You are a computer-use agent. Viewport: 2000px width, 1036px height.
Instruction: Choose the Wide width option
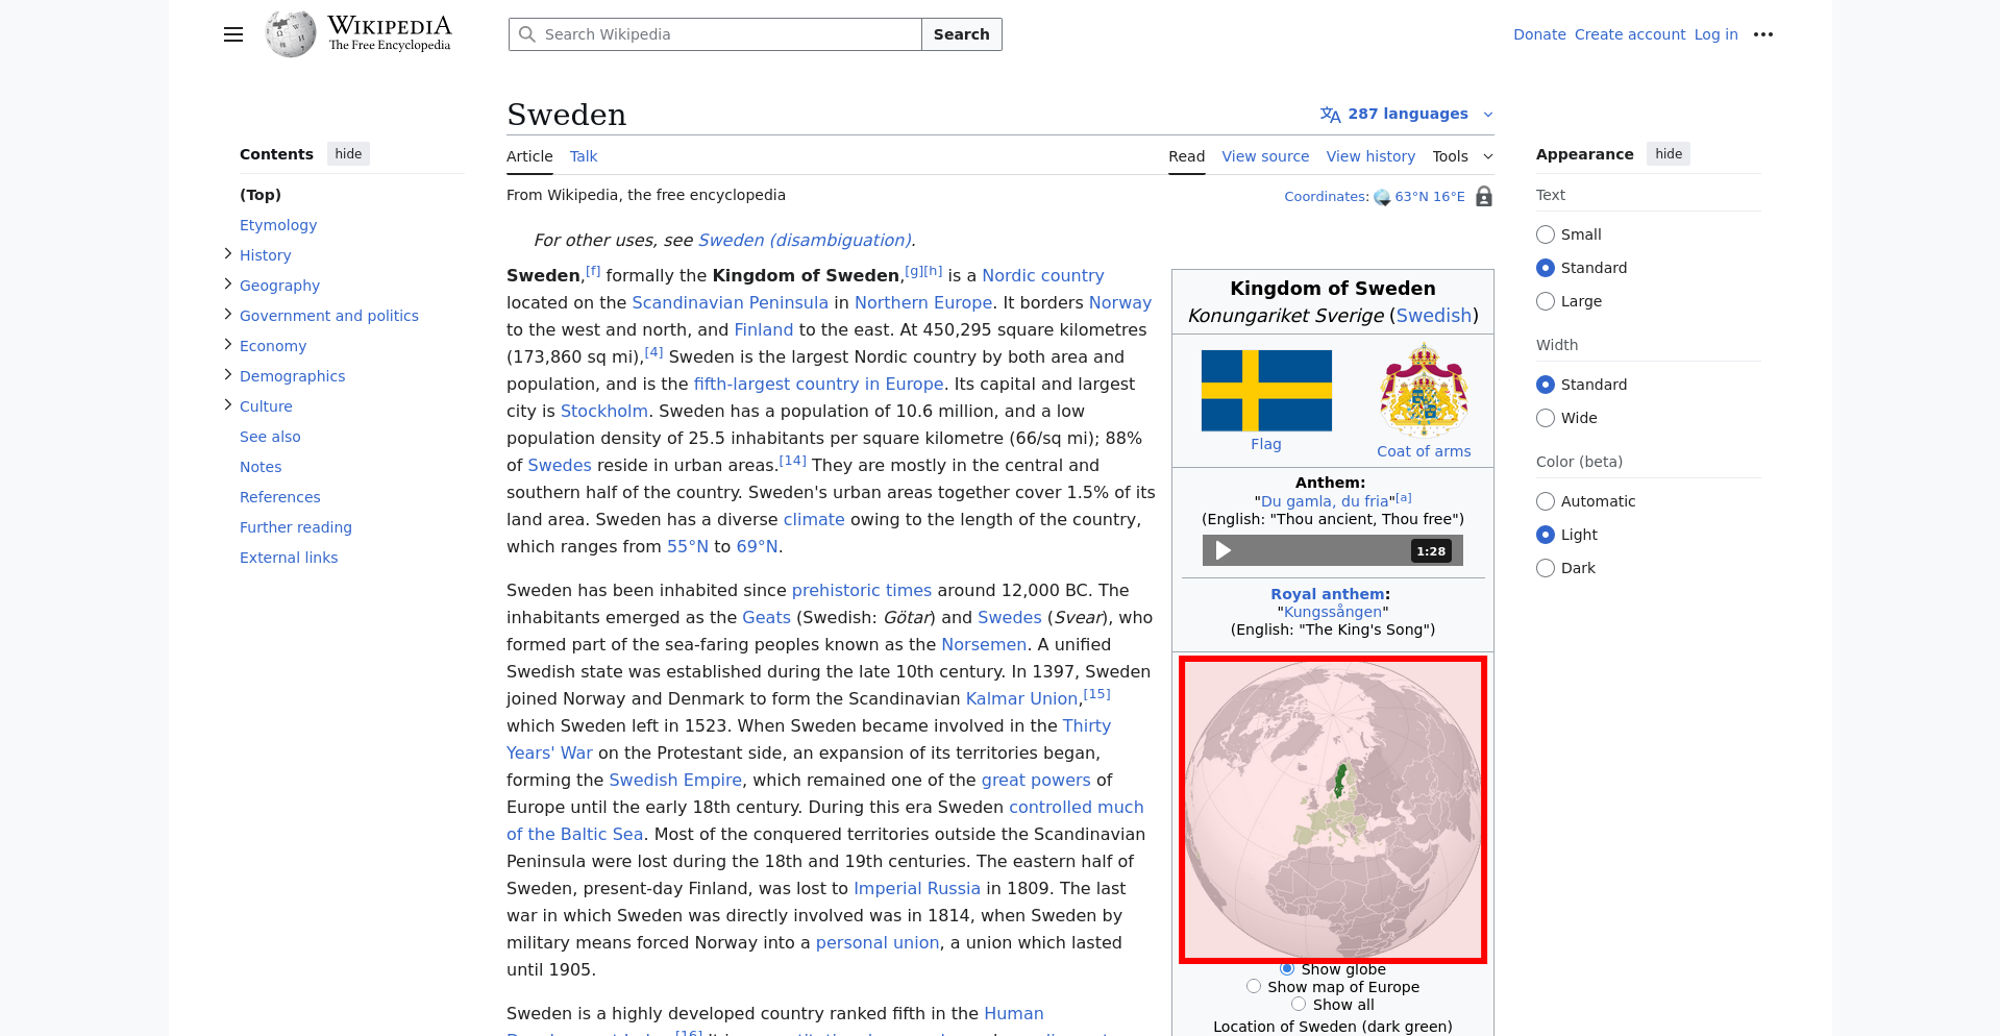[x=1545, y=418]
